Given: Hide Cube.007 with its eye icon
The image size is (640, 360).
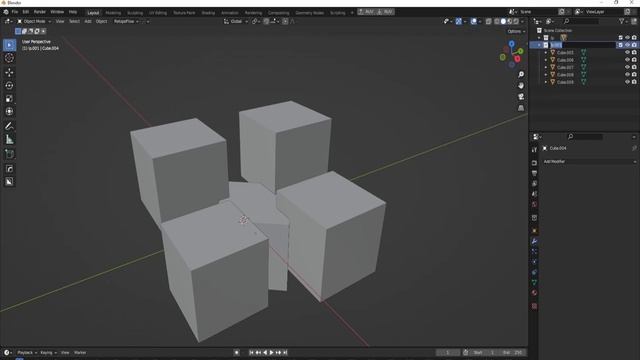Looking at the screenshot, I should click(627, 67).
